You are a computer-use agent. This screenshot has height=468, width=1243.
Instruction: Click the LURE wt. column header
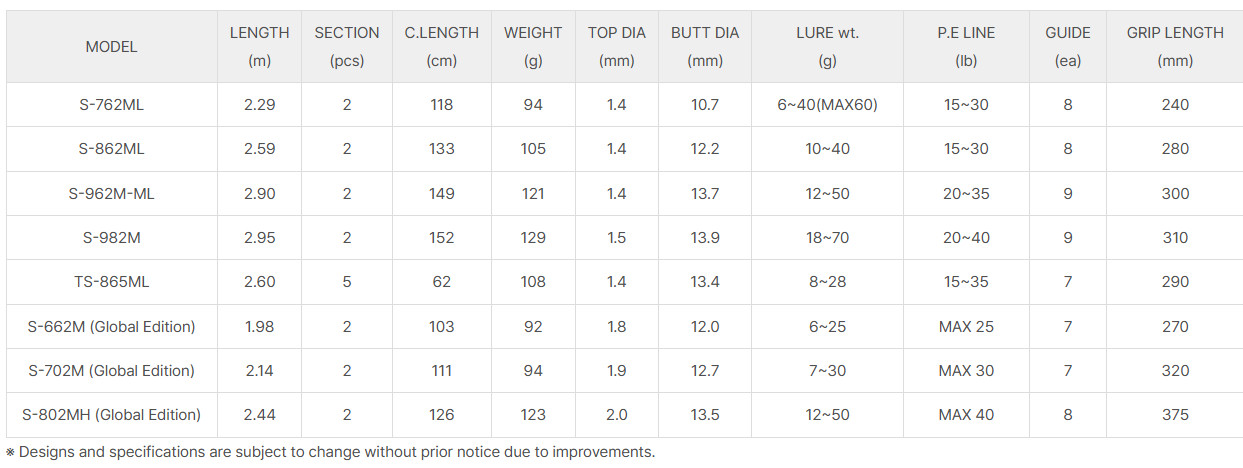pos(827,46)
